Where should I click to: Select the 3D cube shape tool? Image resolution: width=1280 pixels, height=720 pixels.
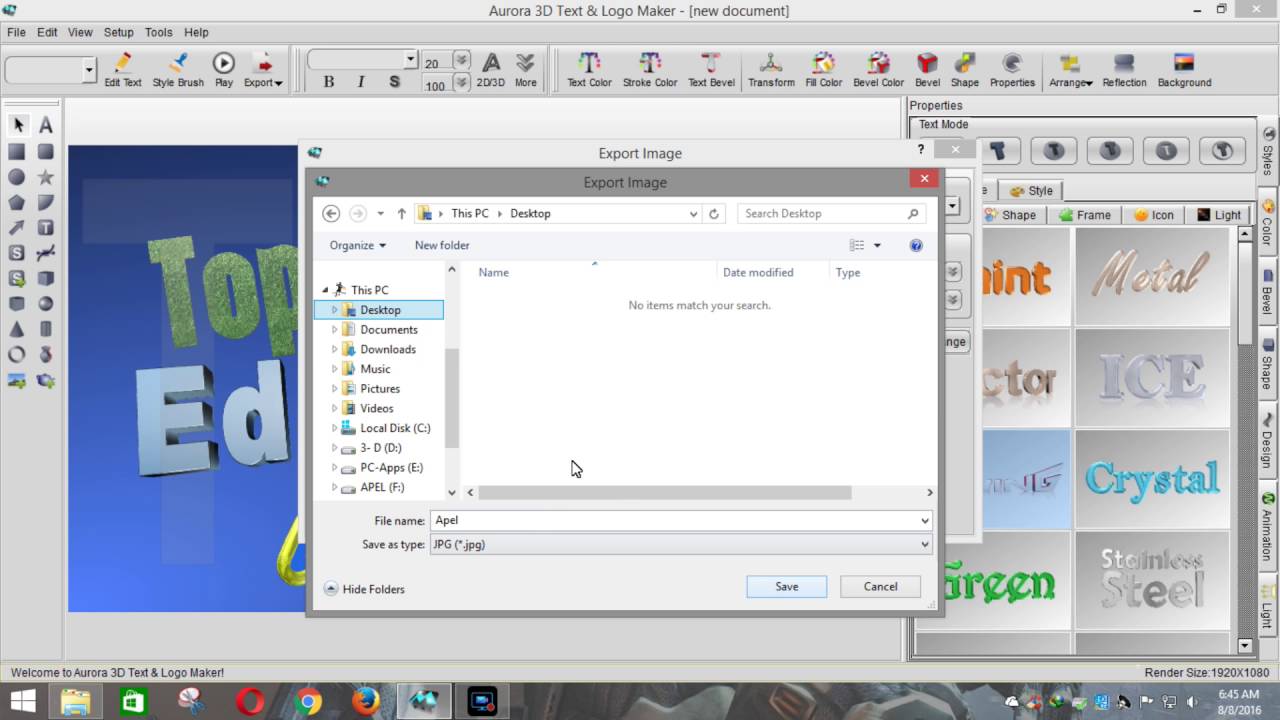pos(46,279)
